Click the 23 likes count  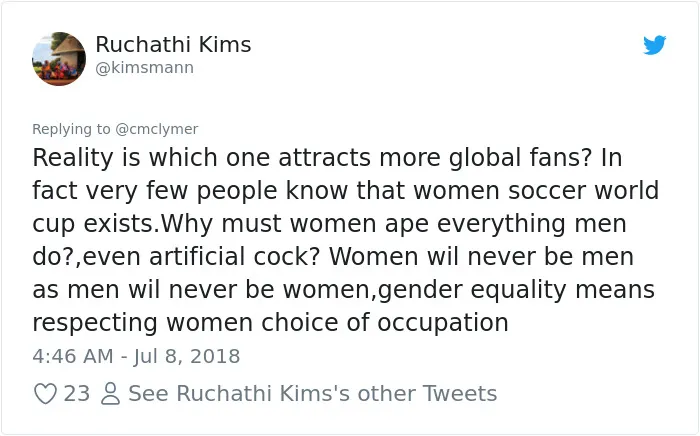77,394
